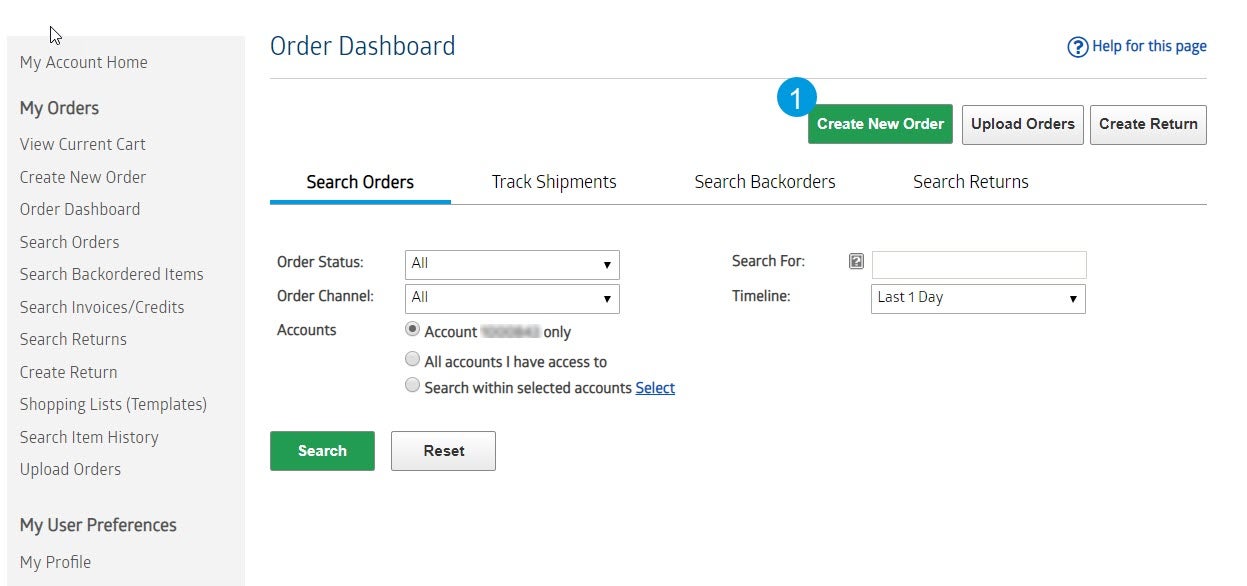Click the Help question mark icon
Viewport: 1247px width, 586px height.
[x=1077, y=47]
